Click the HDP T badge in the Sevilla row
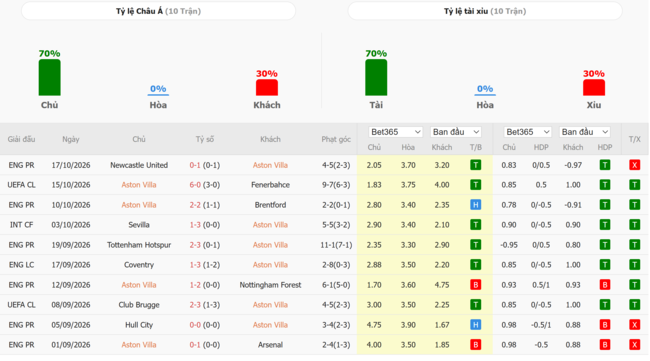 (605, 225)
